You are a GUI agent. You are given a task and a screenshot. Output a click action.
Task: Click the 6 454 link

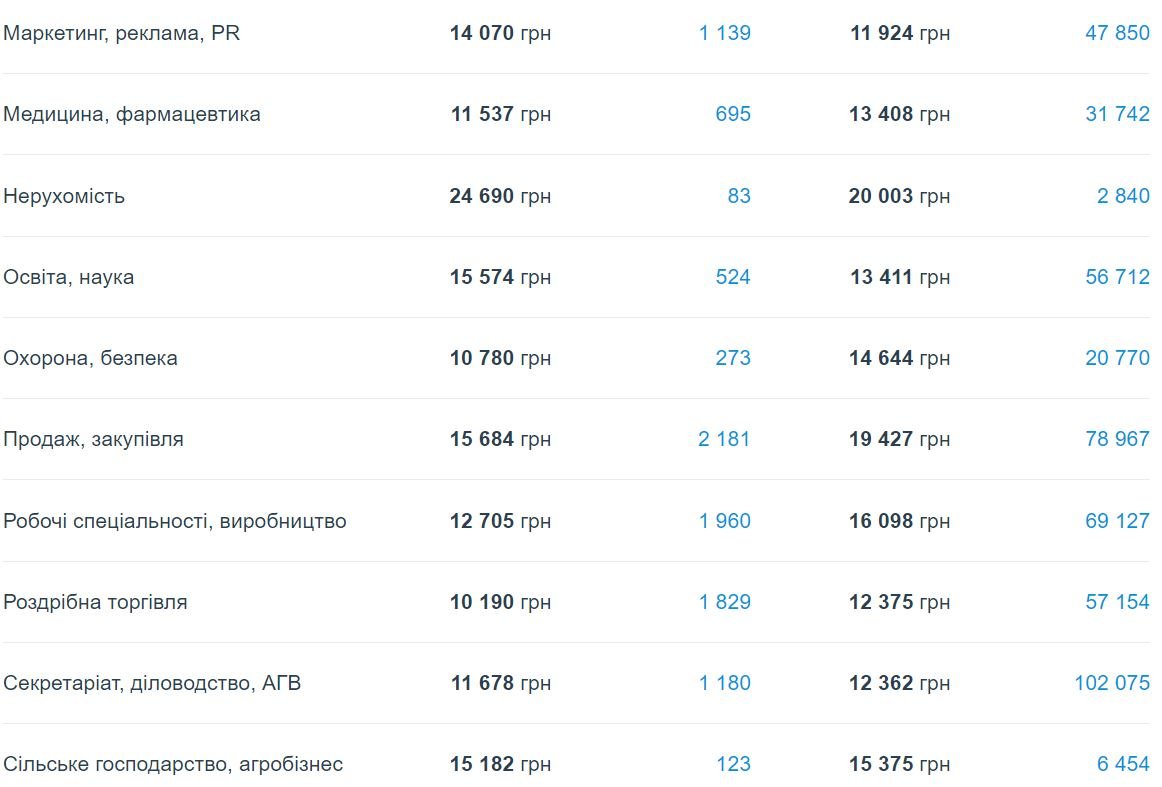(1123, 764)
